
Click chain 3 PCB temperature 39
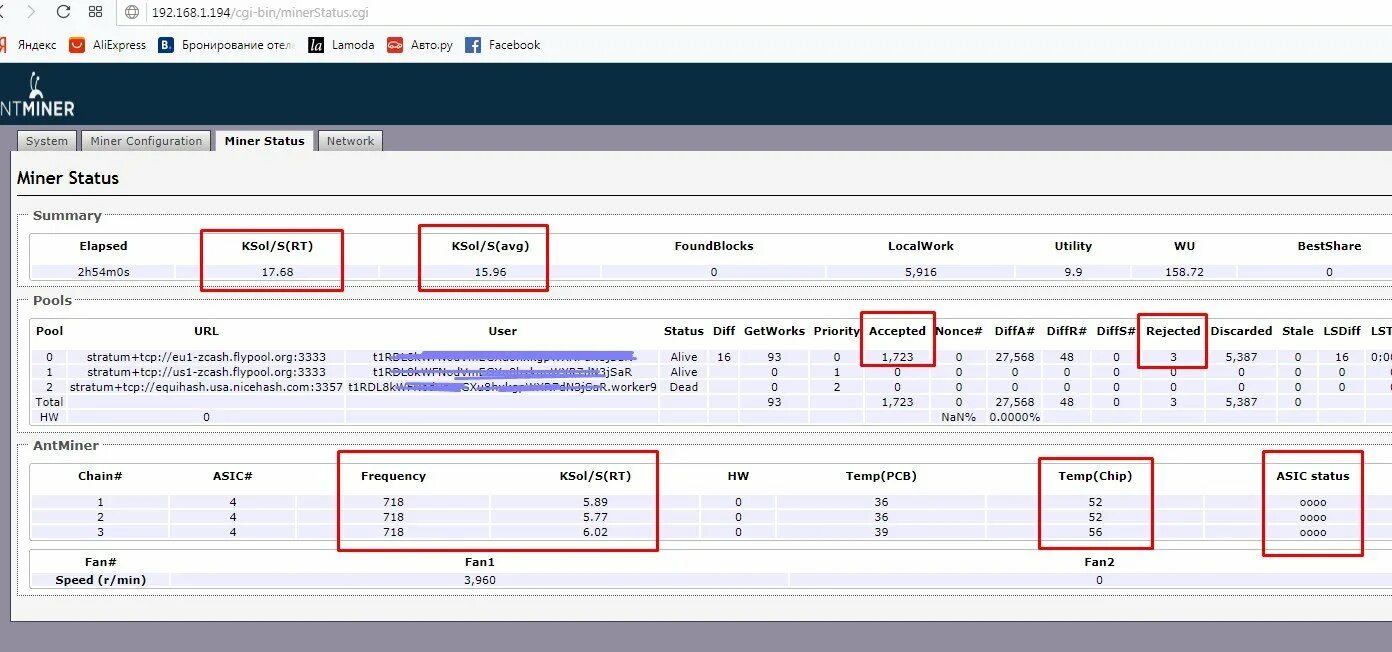(881, 532)
